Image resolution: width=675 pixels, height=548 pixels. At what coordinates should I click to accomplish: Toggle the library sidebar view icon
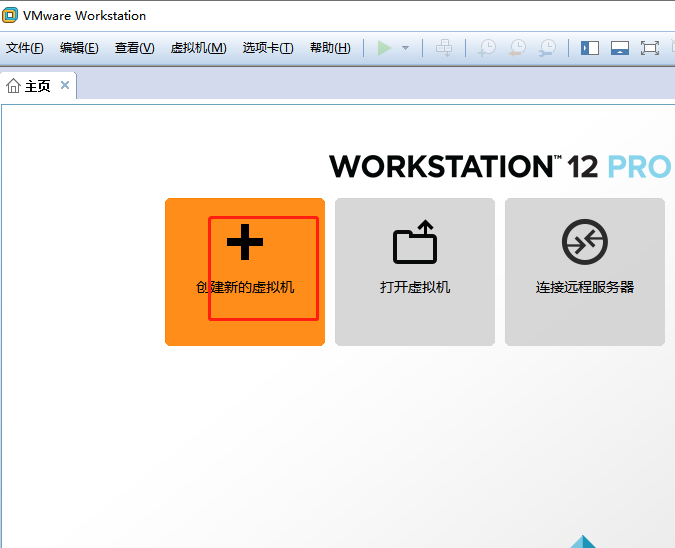pyautogui.click(x=590, y=48)
